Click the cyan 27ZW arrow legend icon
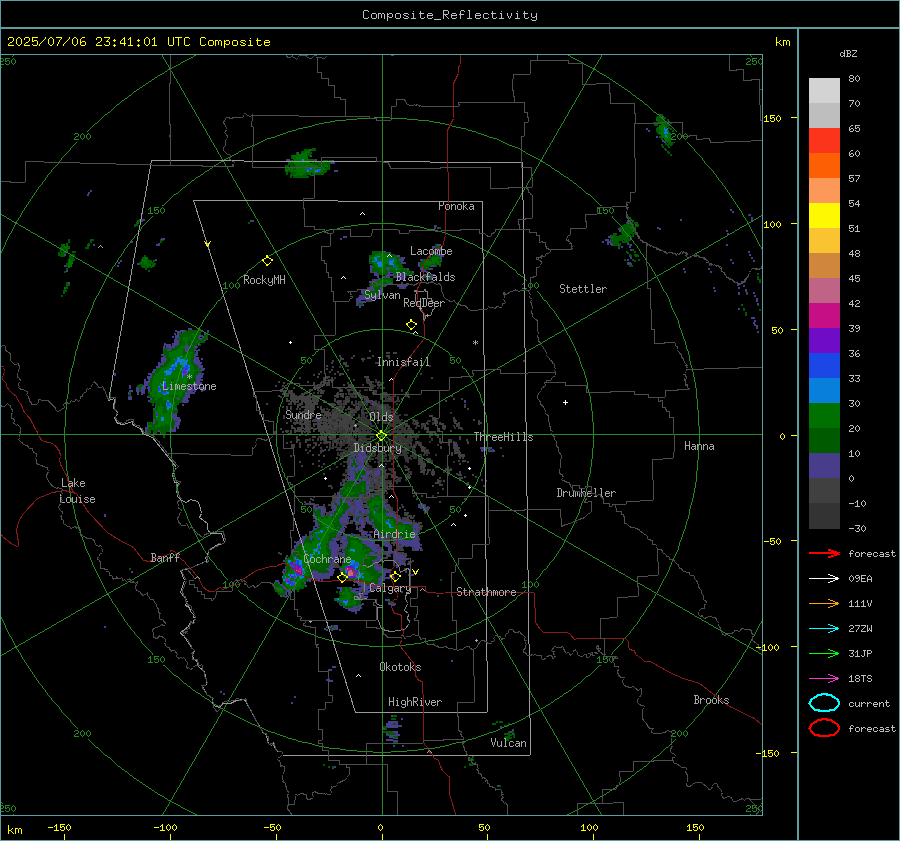Viewport: 900px width, 841px height. coord(824,629)
